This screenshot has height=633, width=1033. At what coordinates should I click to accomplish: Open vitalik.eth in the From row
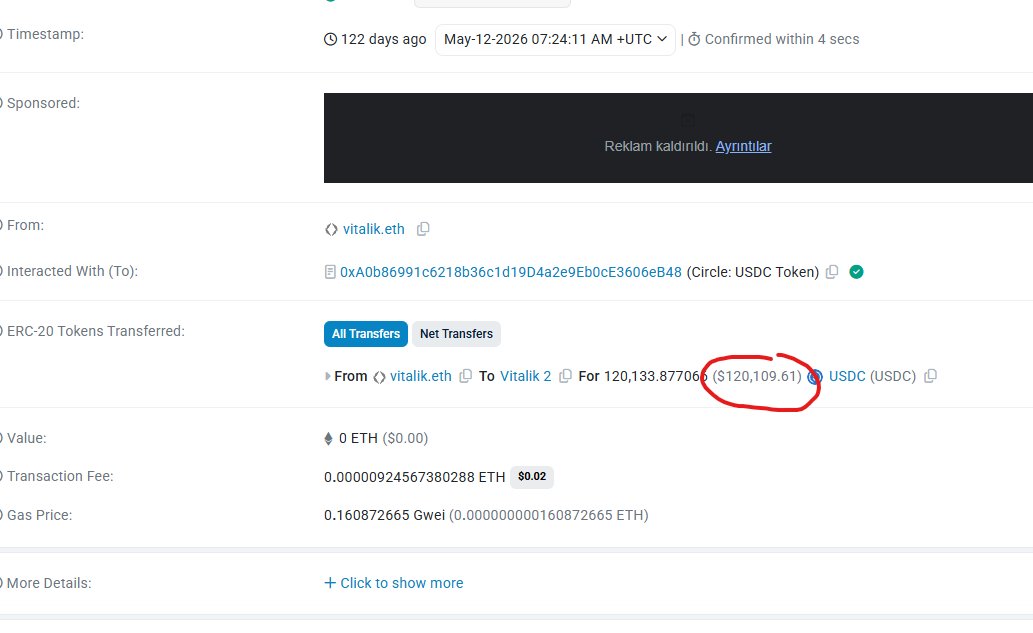point(374,229)
